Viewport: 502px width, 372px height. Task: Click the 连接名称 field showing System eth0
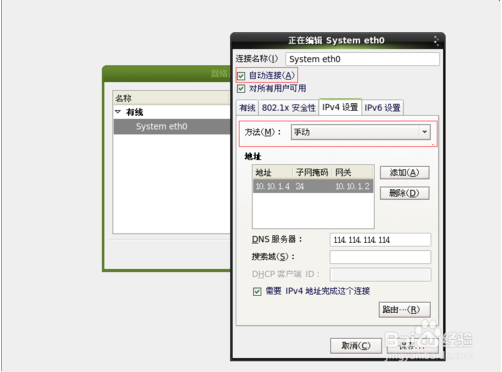click(362, 59)
